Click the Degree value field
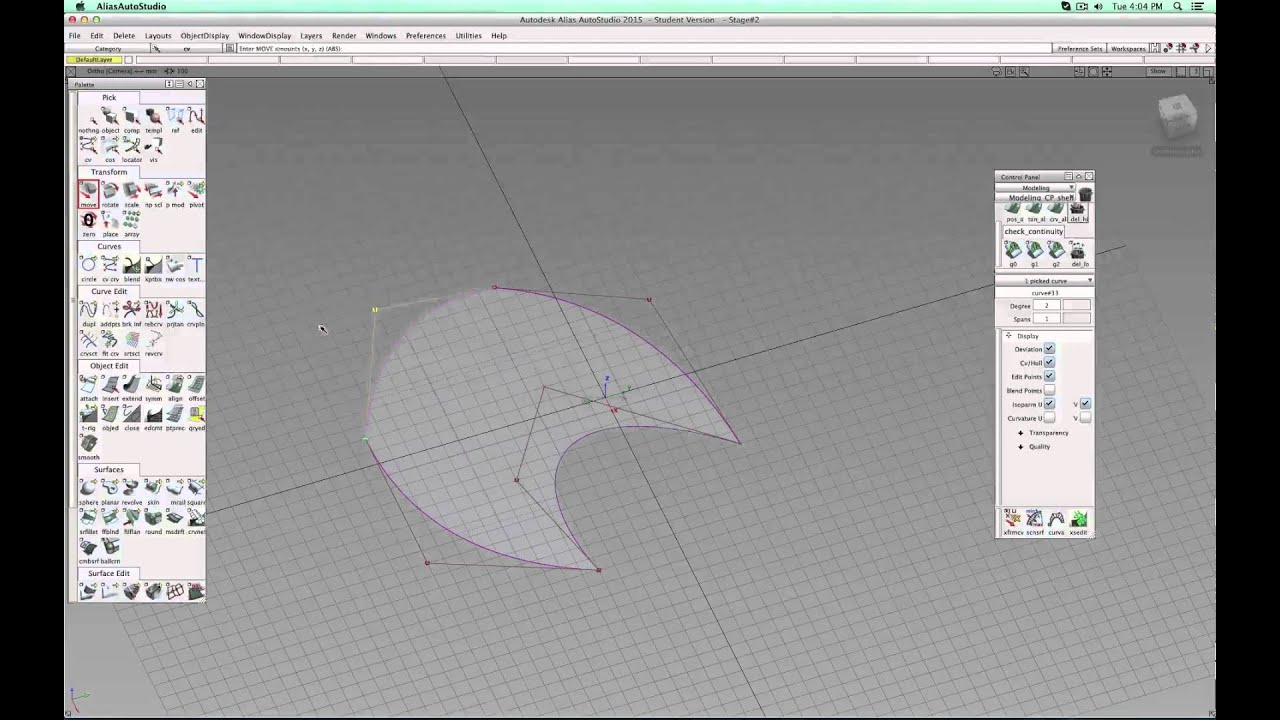 1047,306
